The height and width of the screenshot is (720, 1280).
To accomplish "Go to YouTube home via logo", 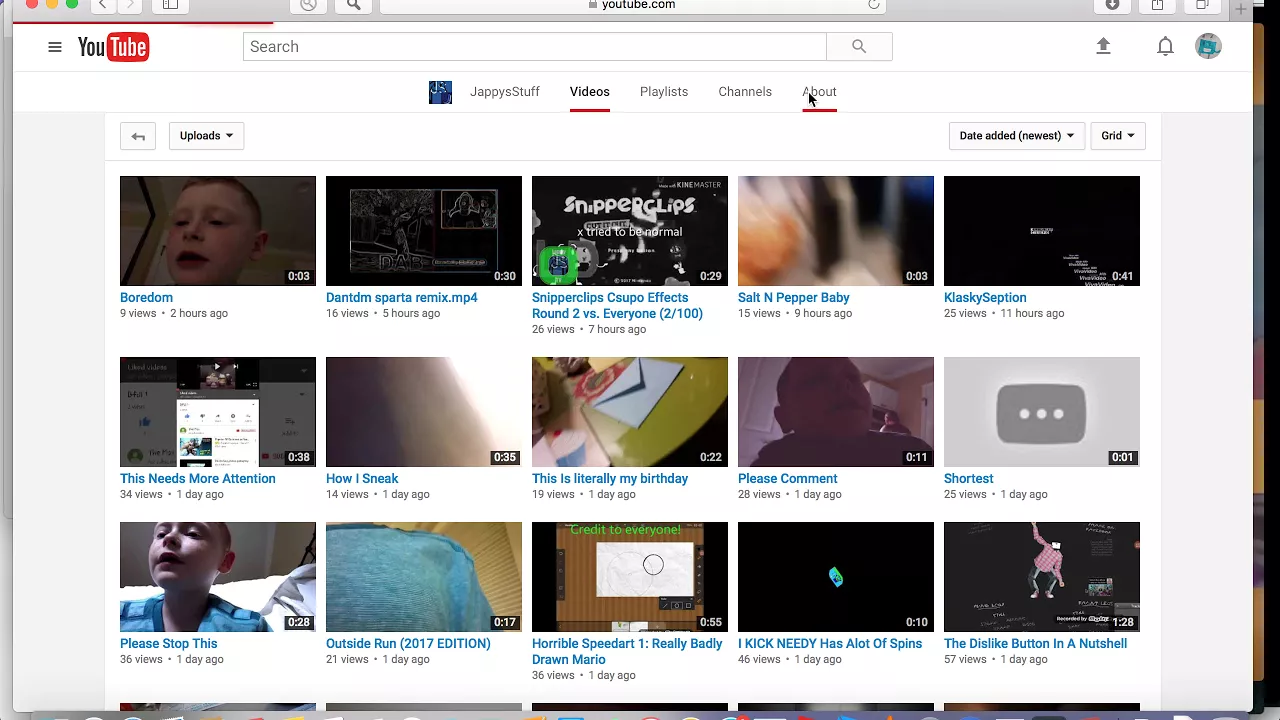I will point(113,47).
